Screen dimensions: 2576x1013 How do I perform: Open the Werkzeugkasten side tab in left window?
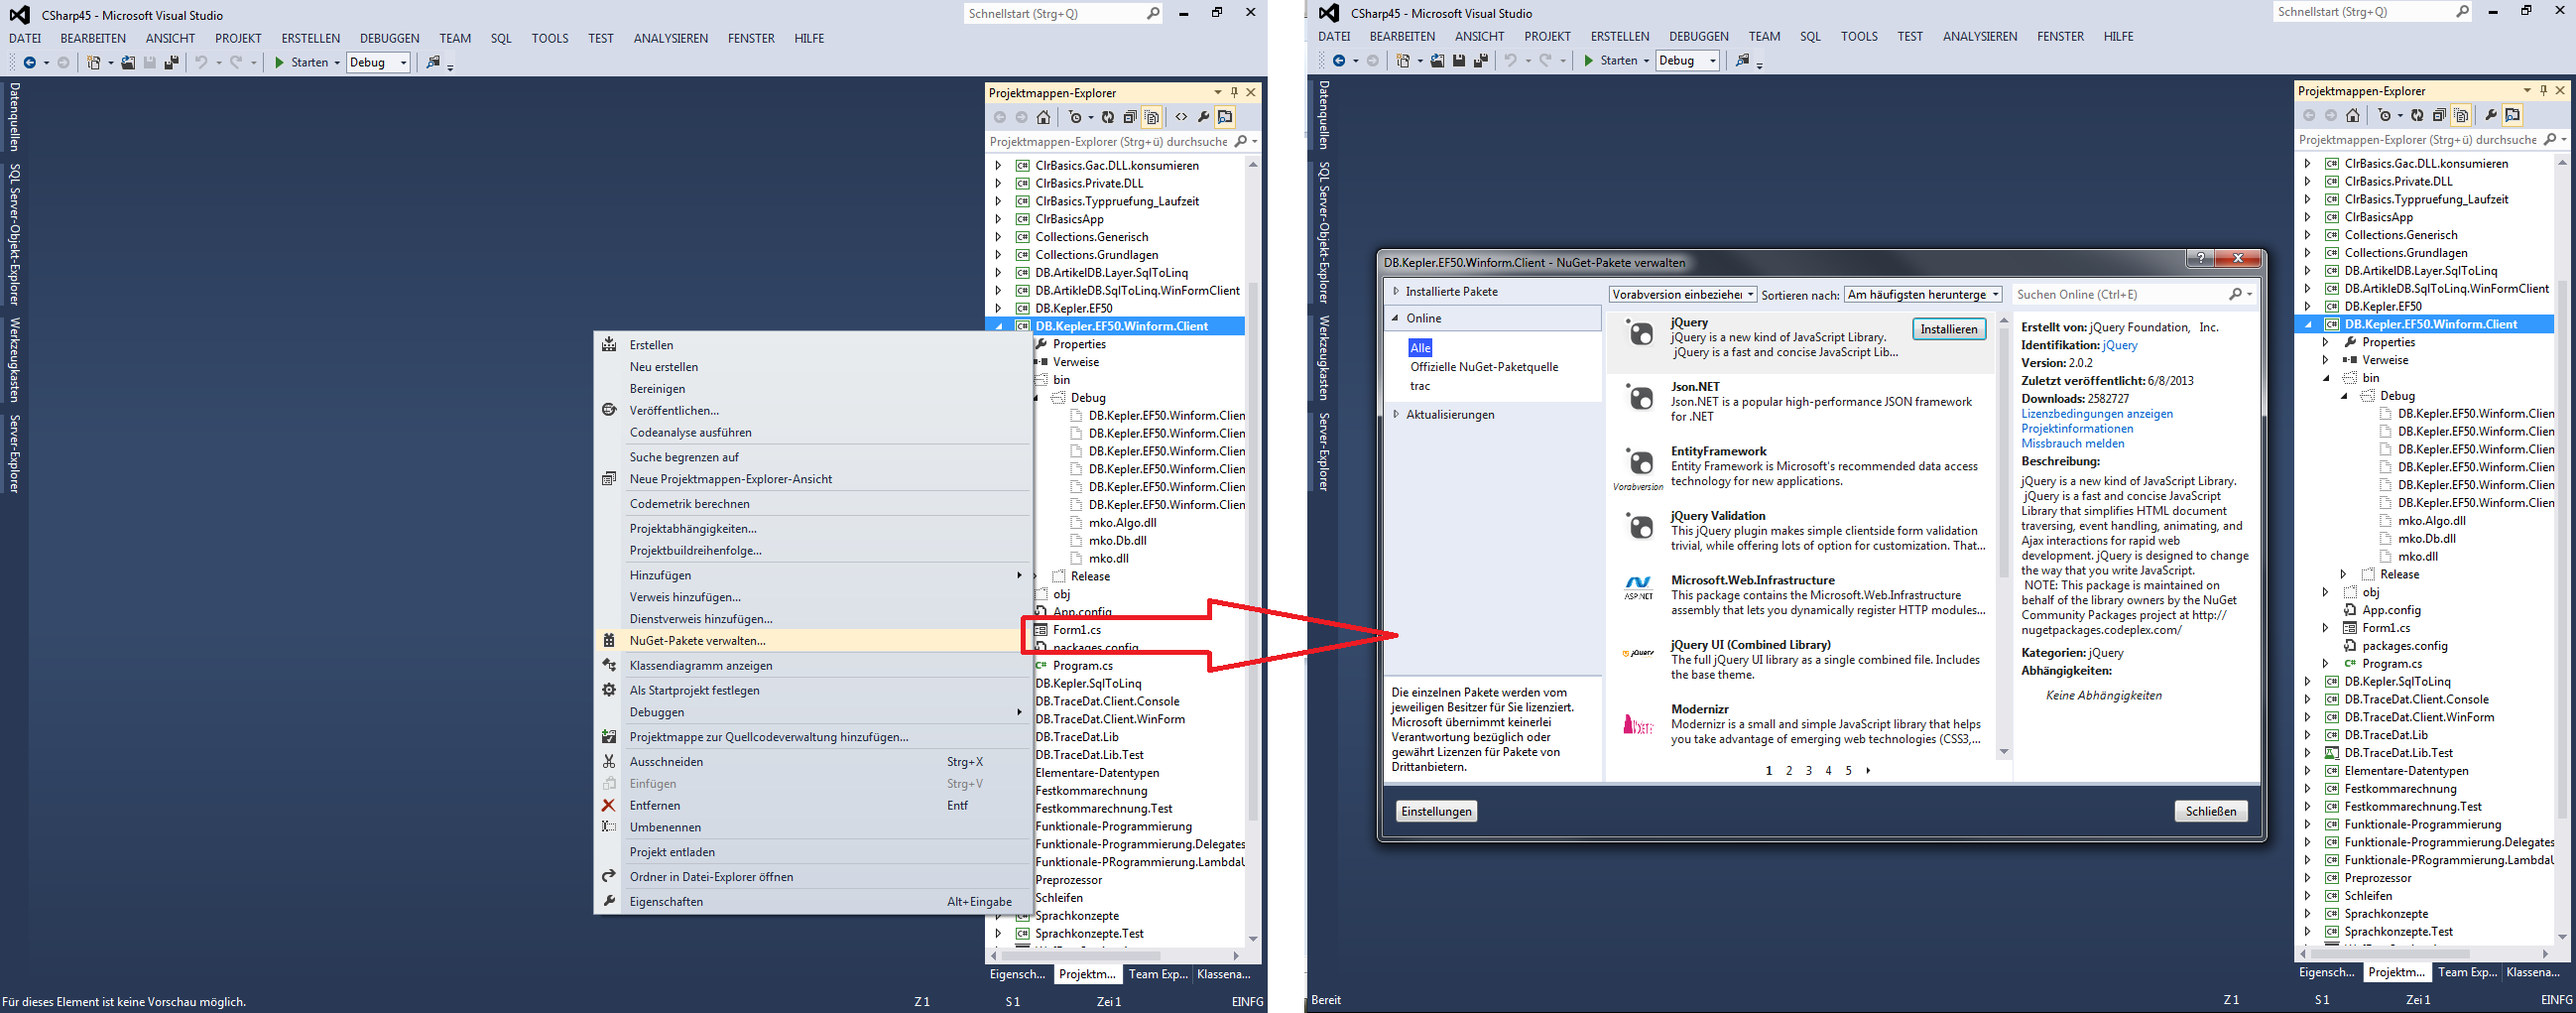[x=14, y=360]
